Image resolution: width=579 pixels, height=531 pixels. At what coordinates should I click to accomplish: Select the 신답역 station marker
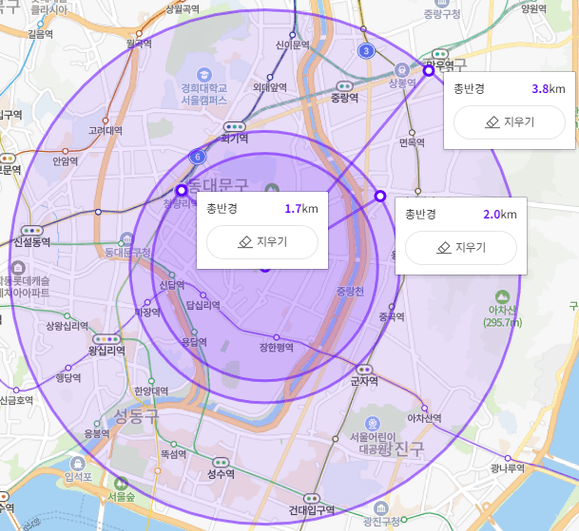(172, 275)
